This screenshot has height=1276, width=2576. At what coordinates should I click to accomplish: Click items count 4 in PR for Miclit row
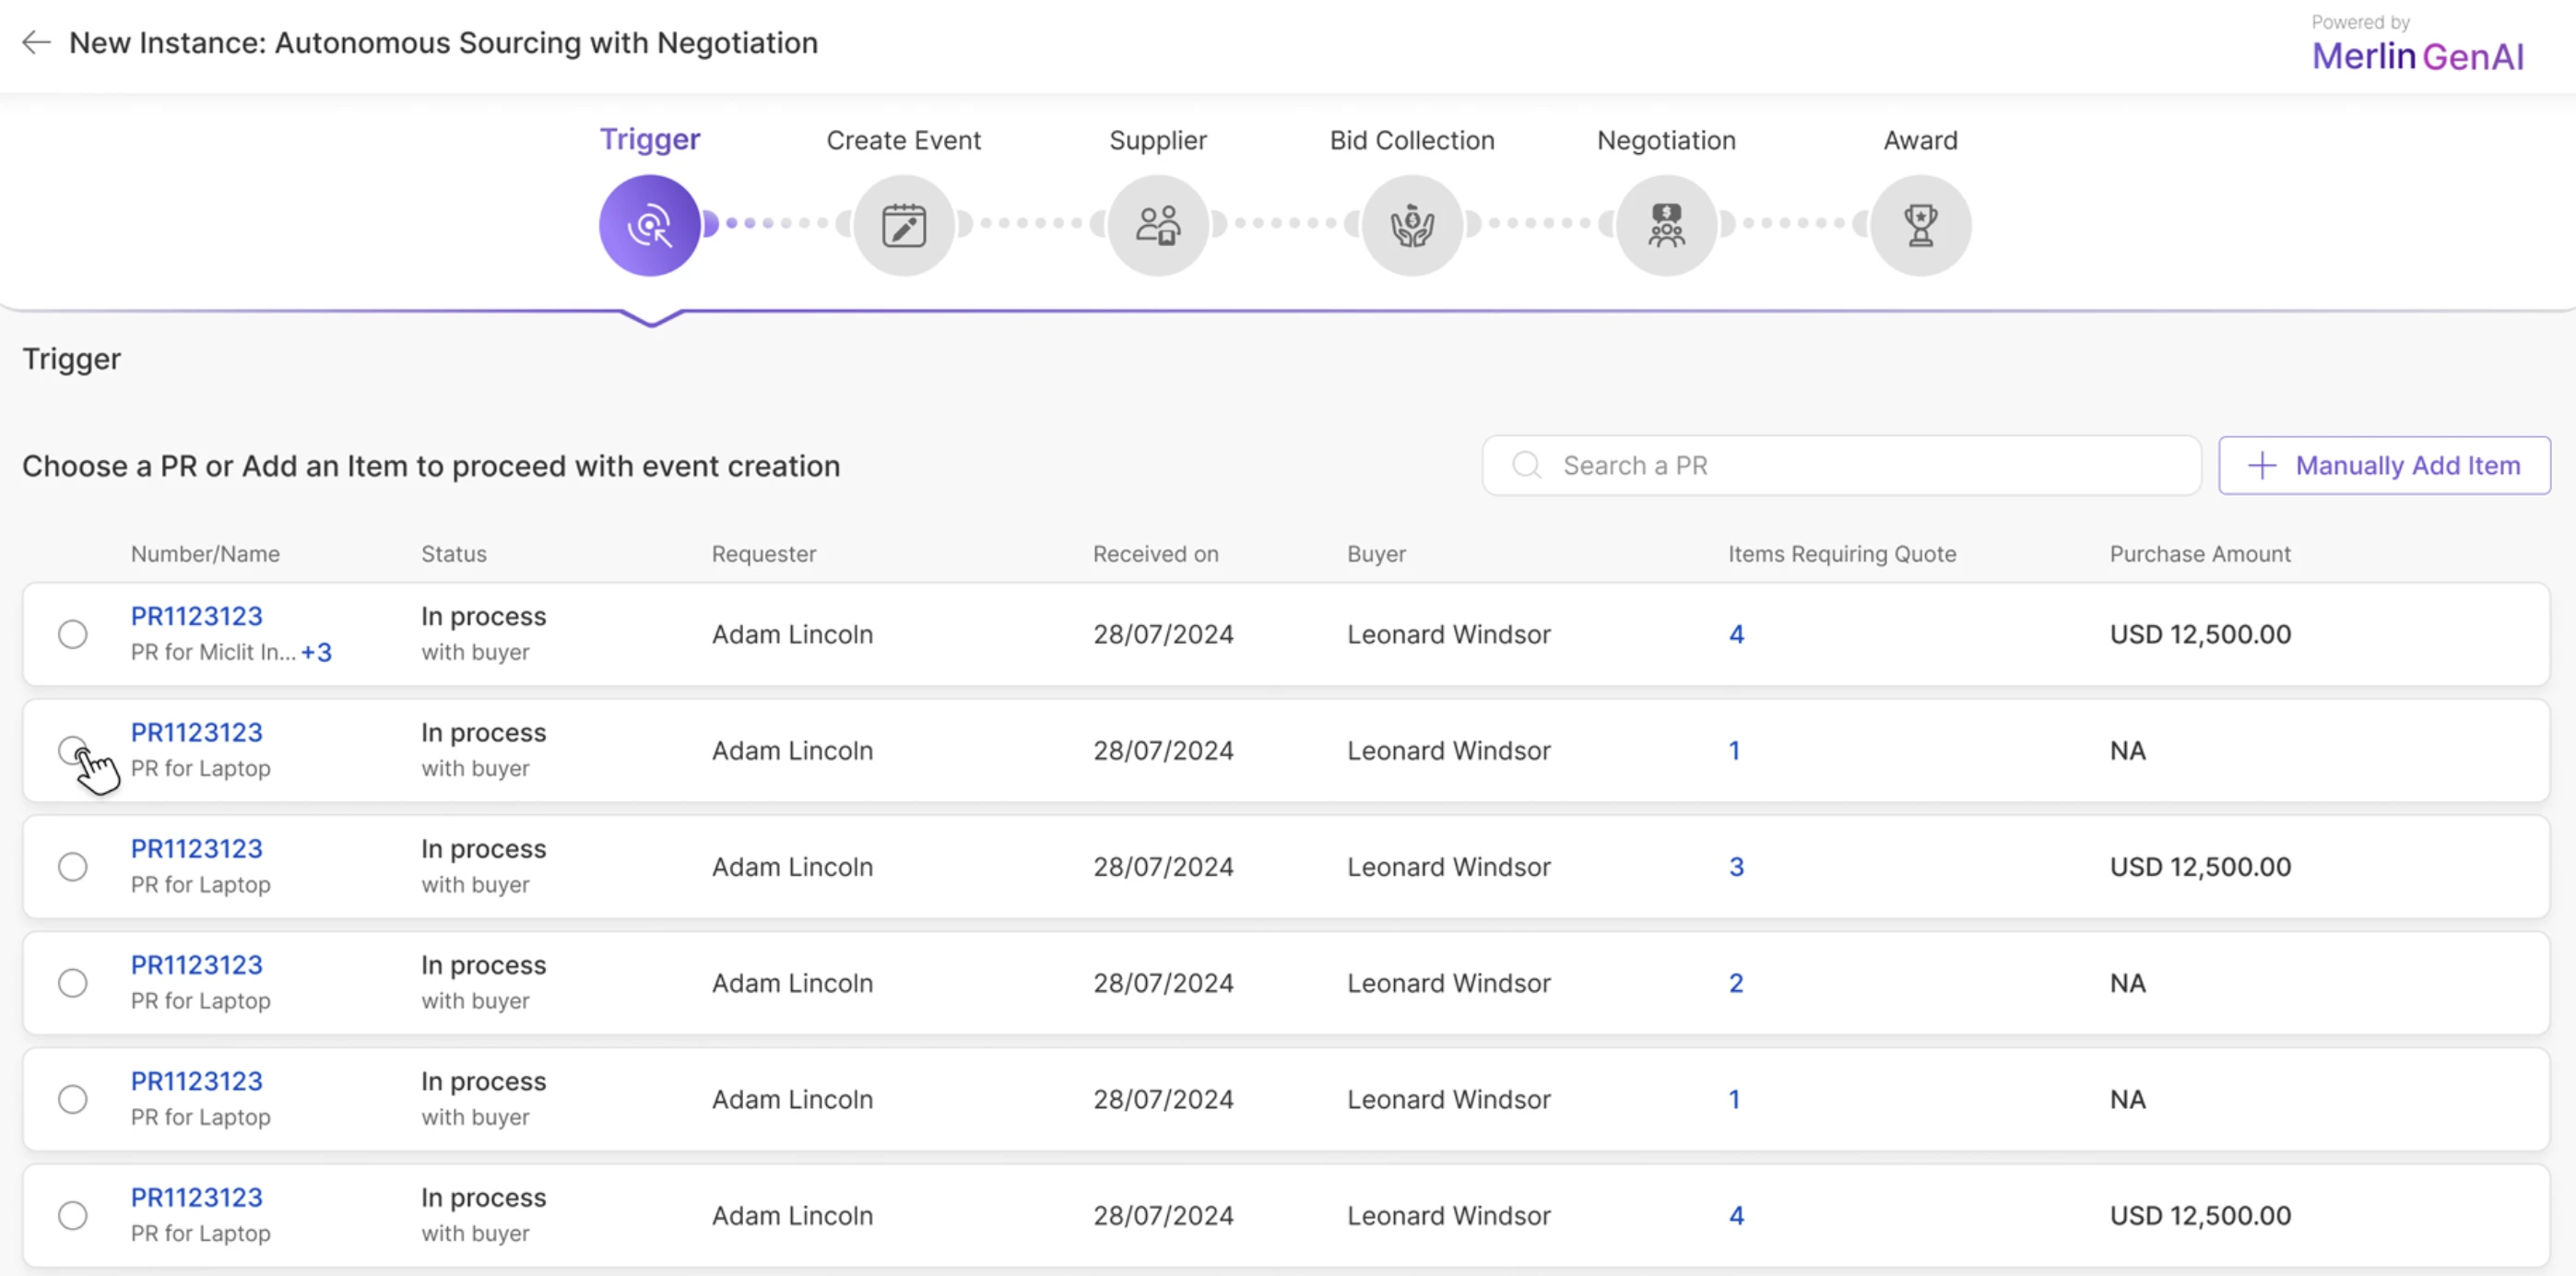pos(1736,634)
